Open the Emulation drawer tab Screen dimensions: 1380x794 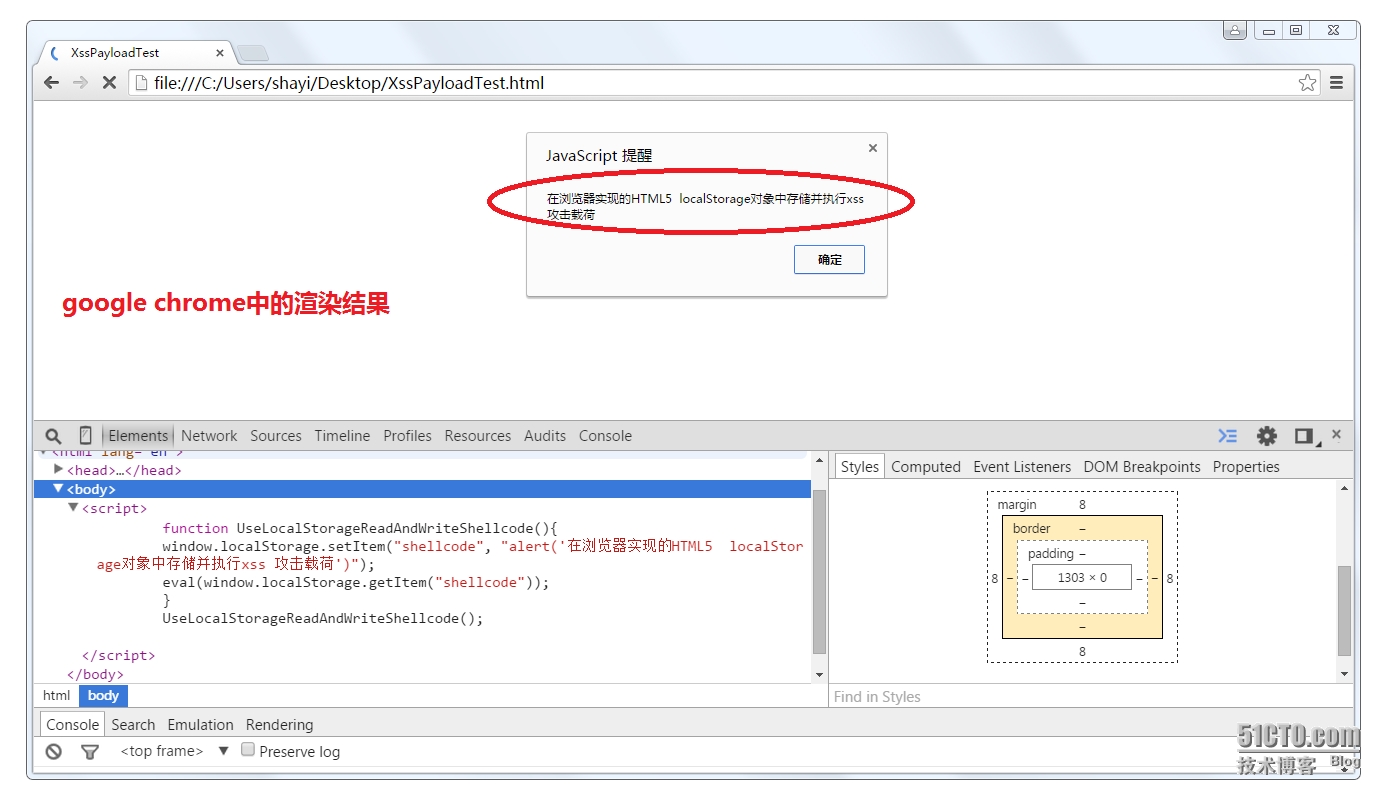[200, 725]
